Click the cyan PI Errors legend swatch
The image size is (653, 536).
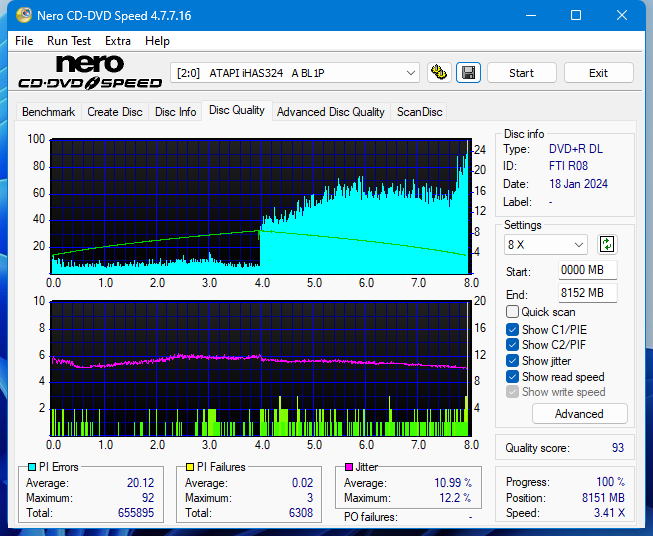coord(32,467)
